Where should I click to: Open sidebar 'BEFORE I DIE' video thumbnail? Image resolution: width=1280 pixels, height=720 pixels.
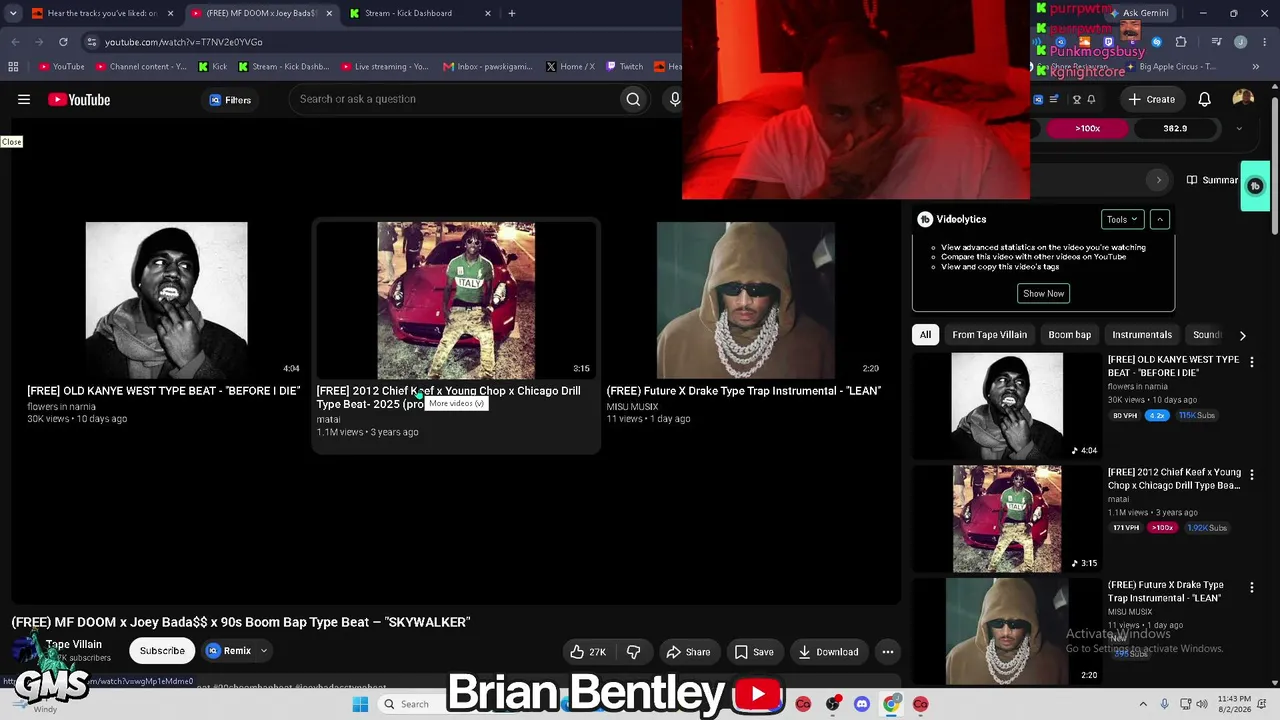click(x=1007, y=406)
